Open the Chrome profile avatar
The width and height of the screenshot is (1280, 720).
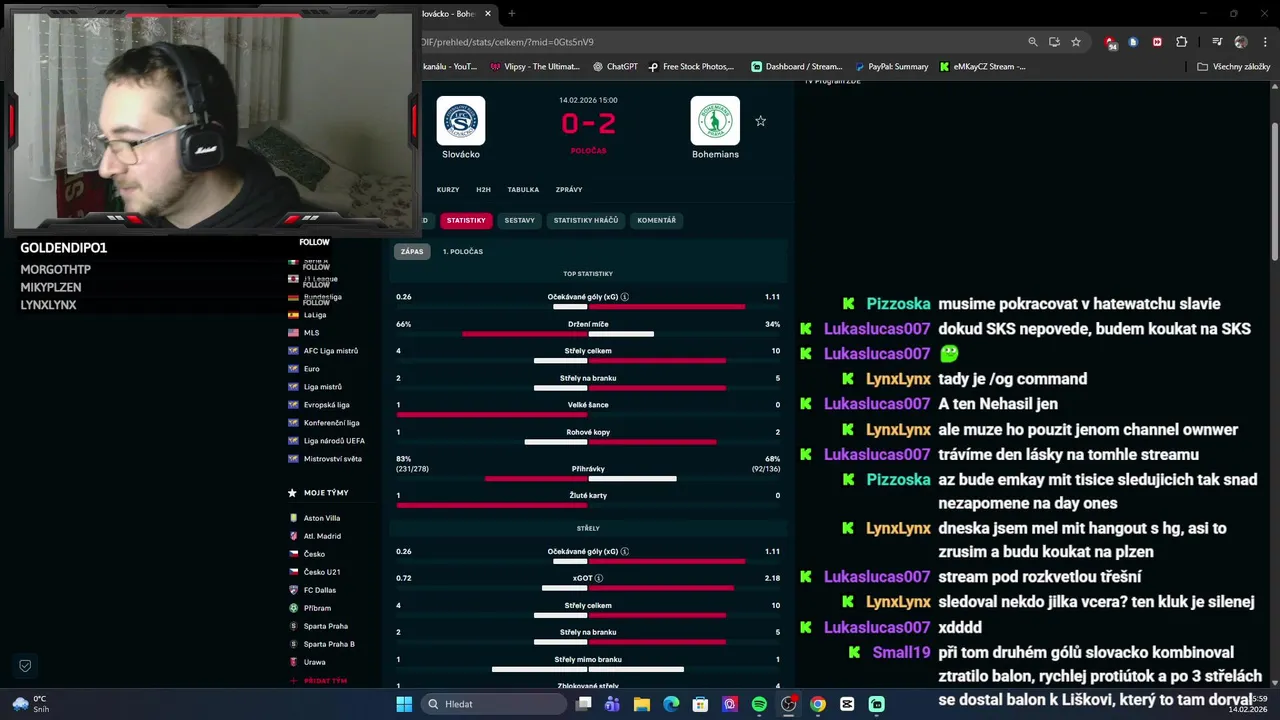tap(1241, 42)
